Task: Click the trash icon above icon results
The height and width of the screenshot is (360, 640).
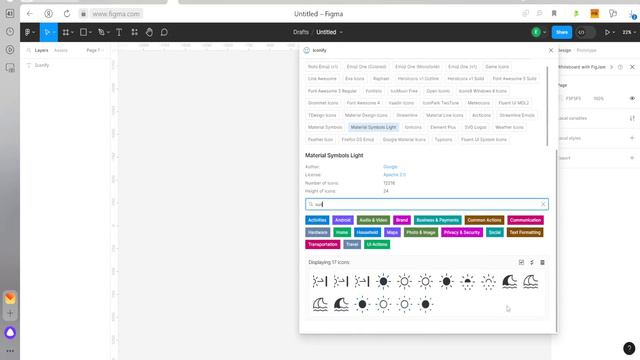Action: (542, 262)
